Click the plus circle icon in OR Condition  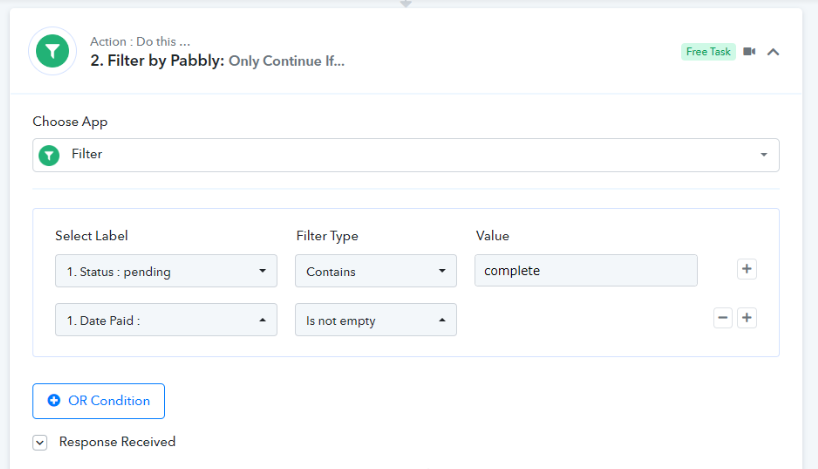pyautogui.click(x=54, y=400)
